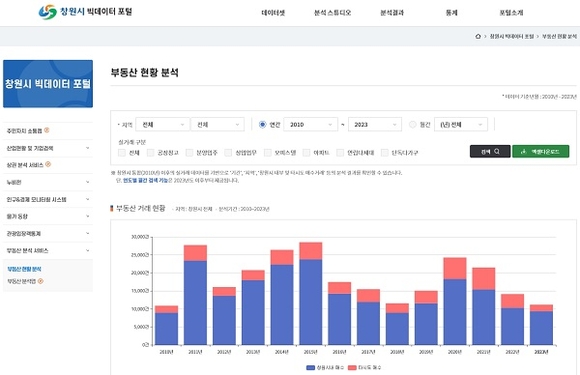
Task: Open external link icon beside 상권 분석 서비스
Action: tap(48, 164)
